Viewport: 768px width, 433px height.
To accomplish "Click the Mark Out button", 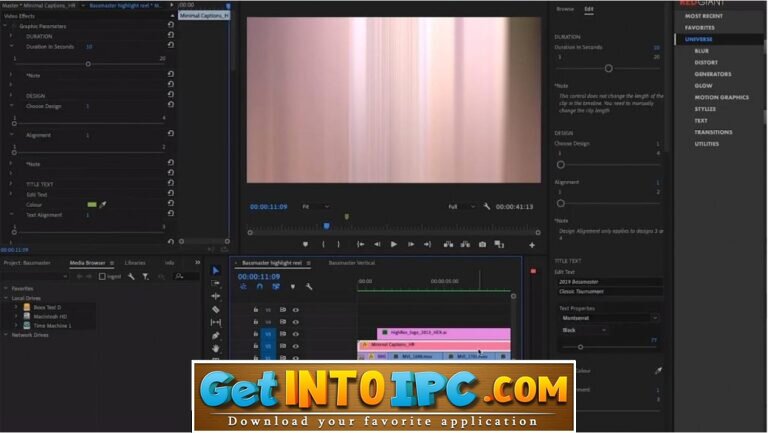I will [x=338, y=244].
